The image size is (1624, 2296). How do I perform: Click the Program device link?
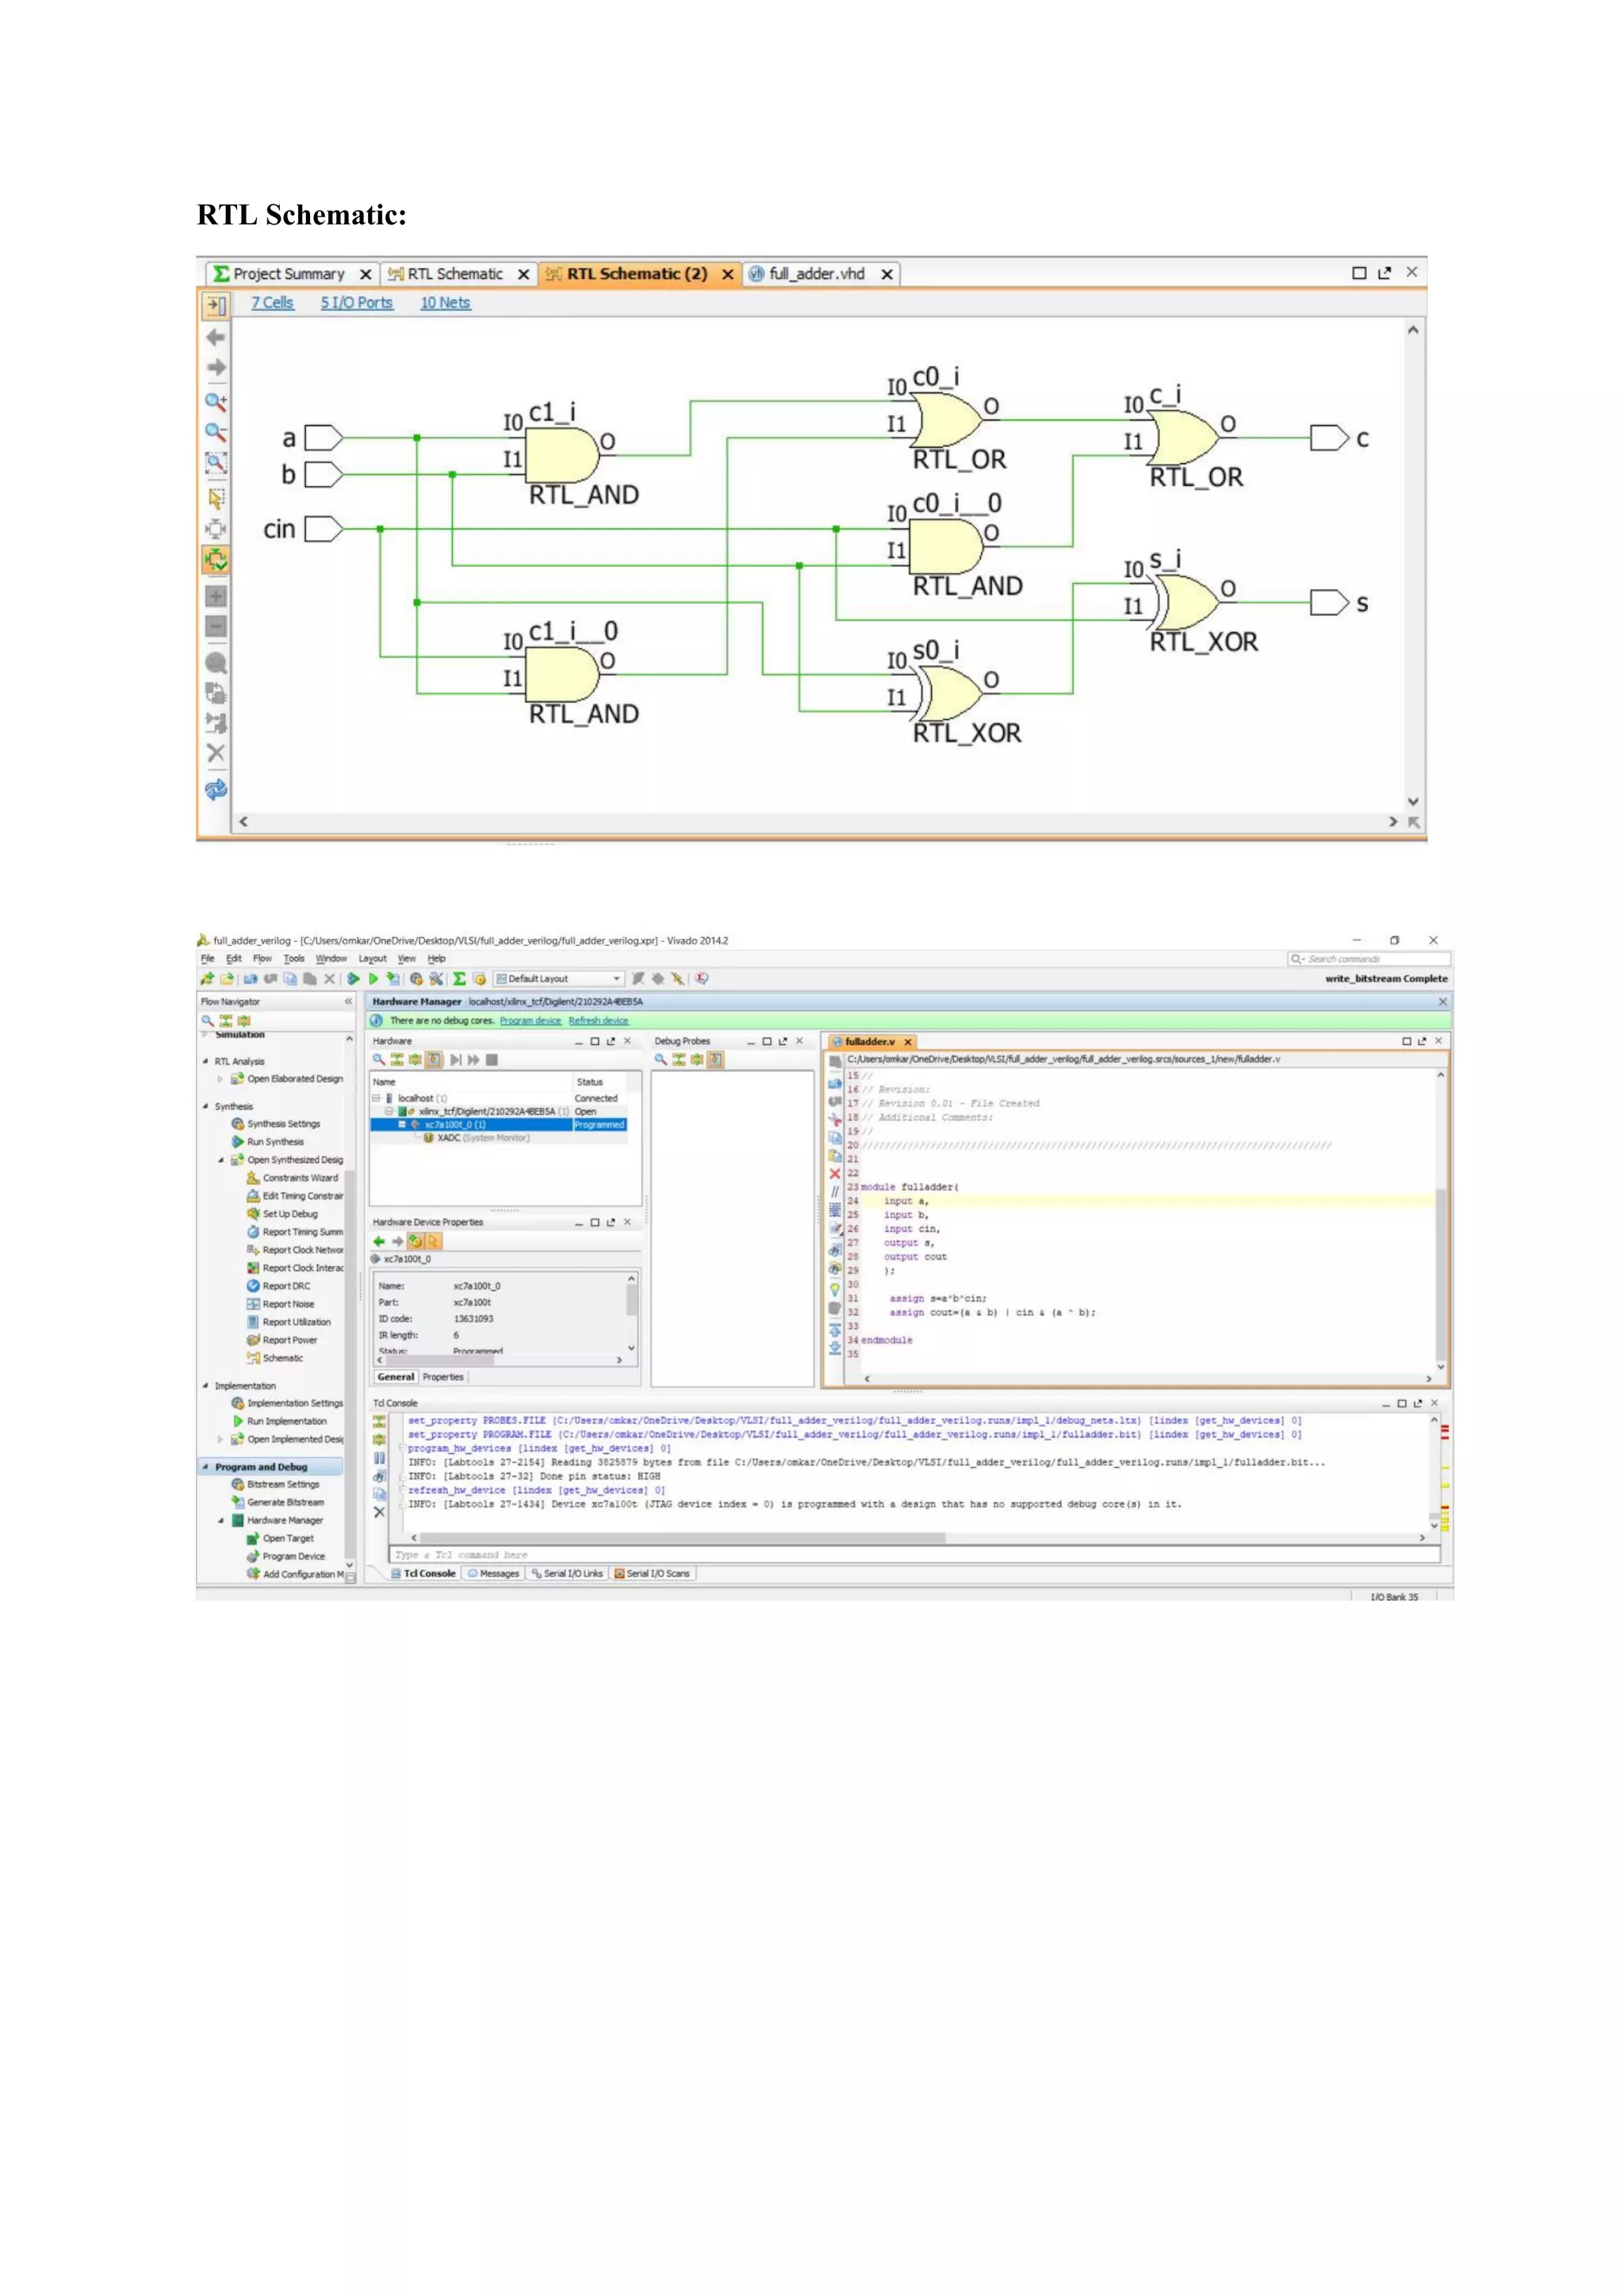click(530, 1021)
